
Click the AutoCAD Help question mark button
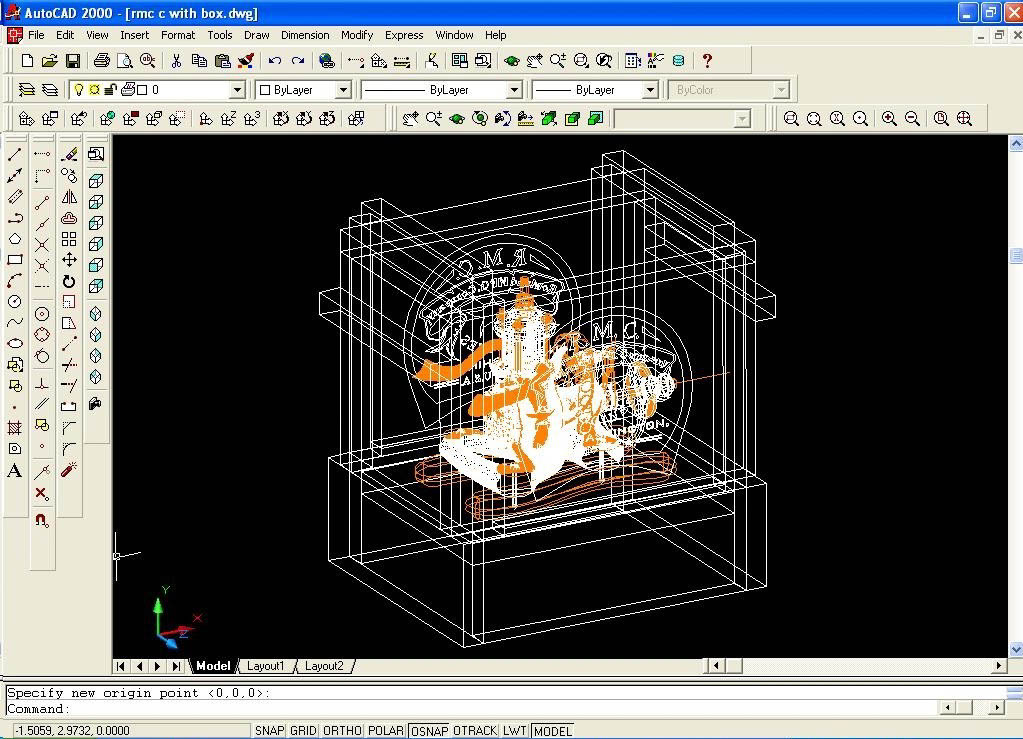(x=707, y=61)
